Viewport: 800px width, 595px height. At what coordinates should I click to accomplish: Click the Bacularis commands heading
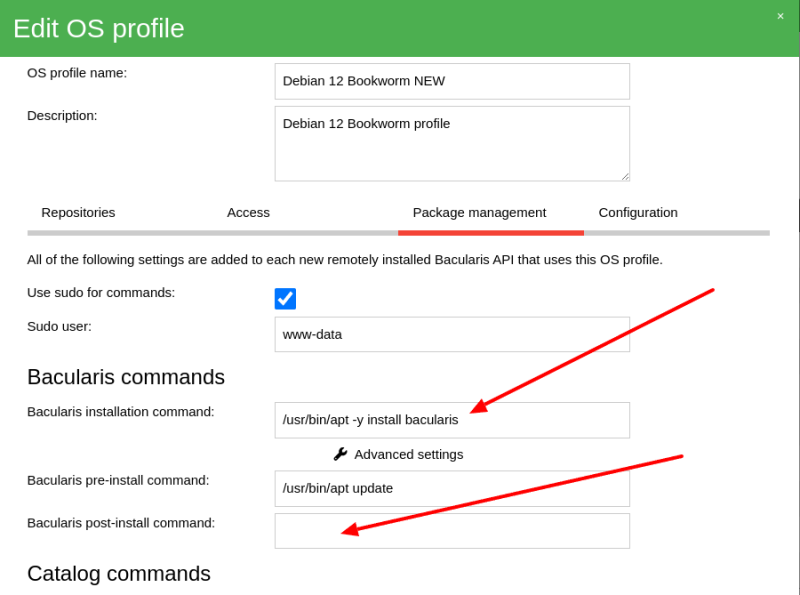126,377
